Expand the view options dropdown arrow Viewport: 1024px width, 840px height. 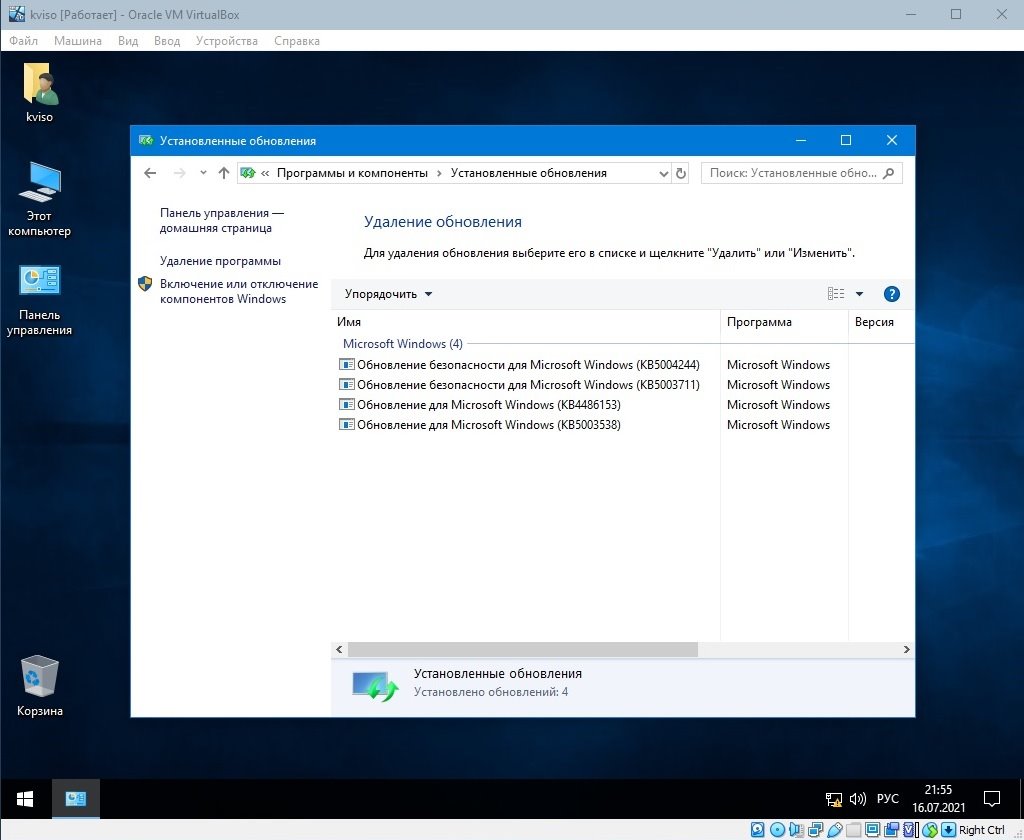tap(859, 294)
